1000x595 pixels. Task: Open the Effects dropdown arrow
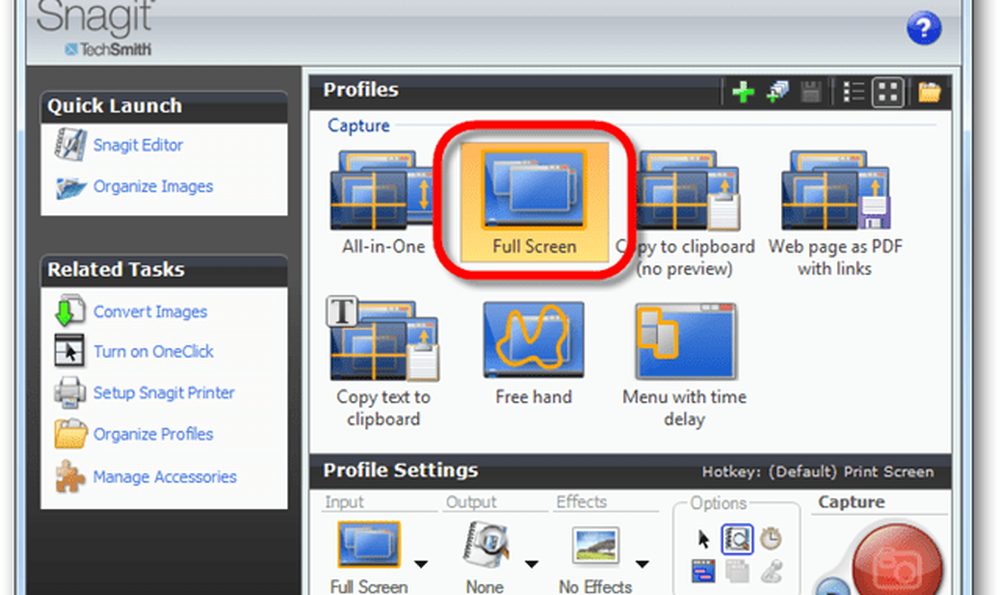[x=642, y=564]
